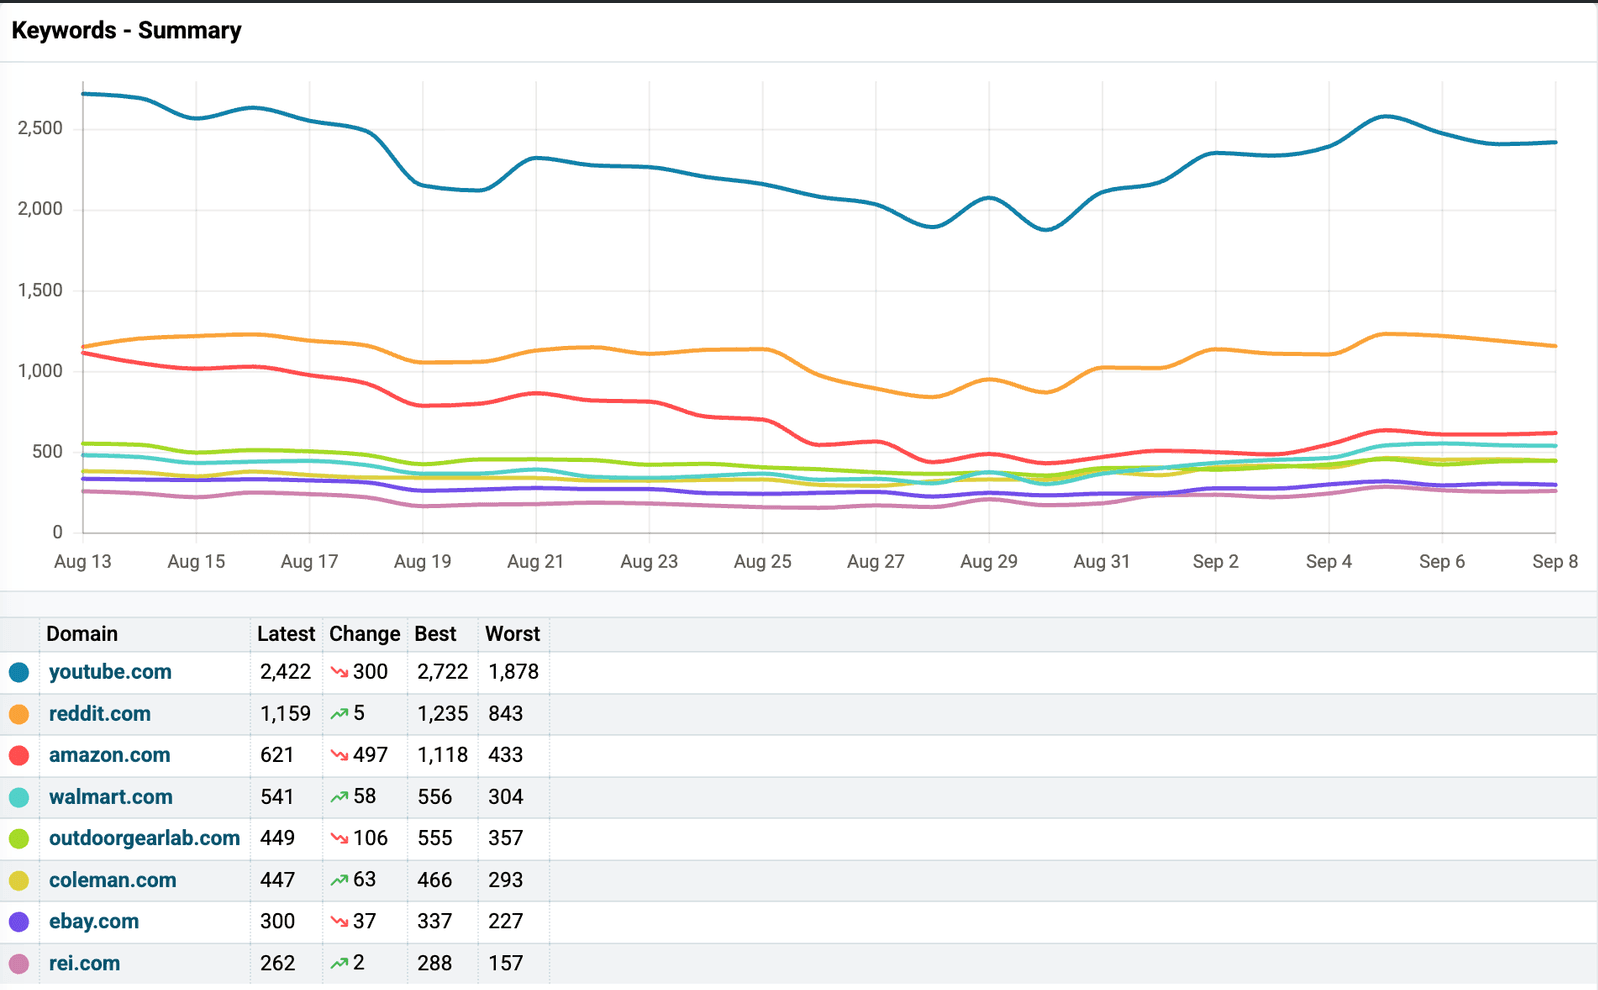Open the coleman.com domain link
The width and height of the screenshot is (1598, 990).
[x=112, y=880]
